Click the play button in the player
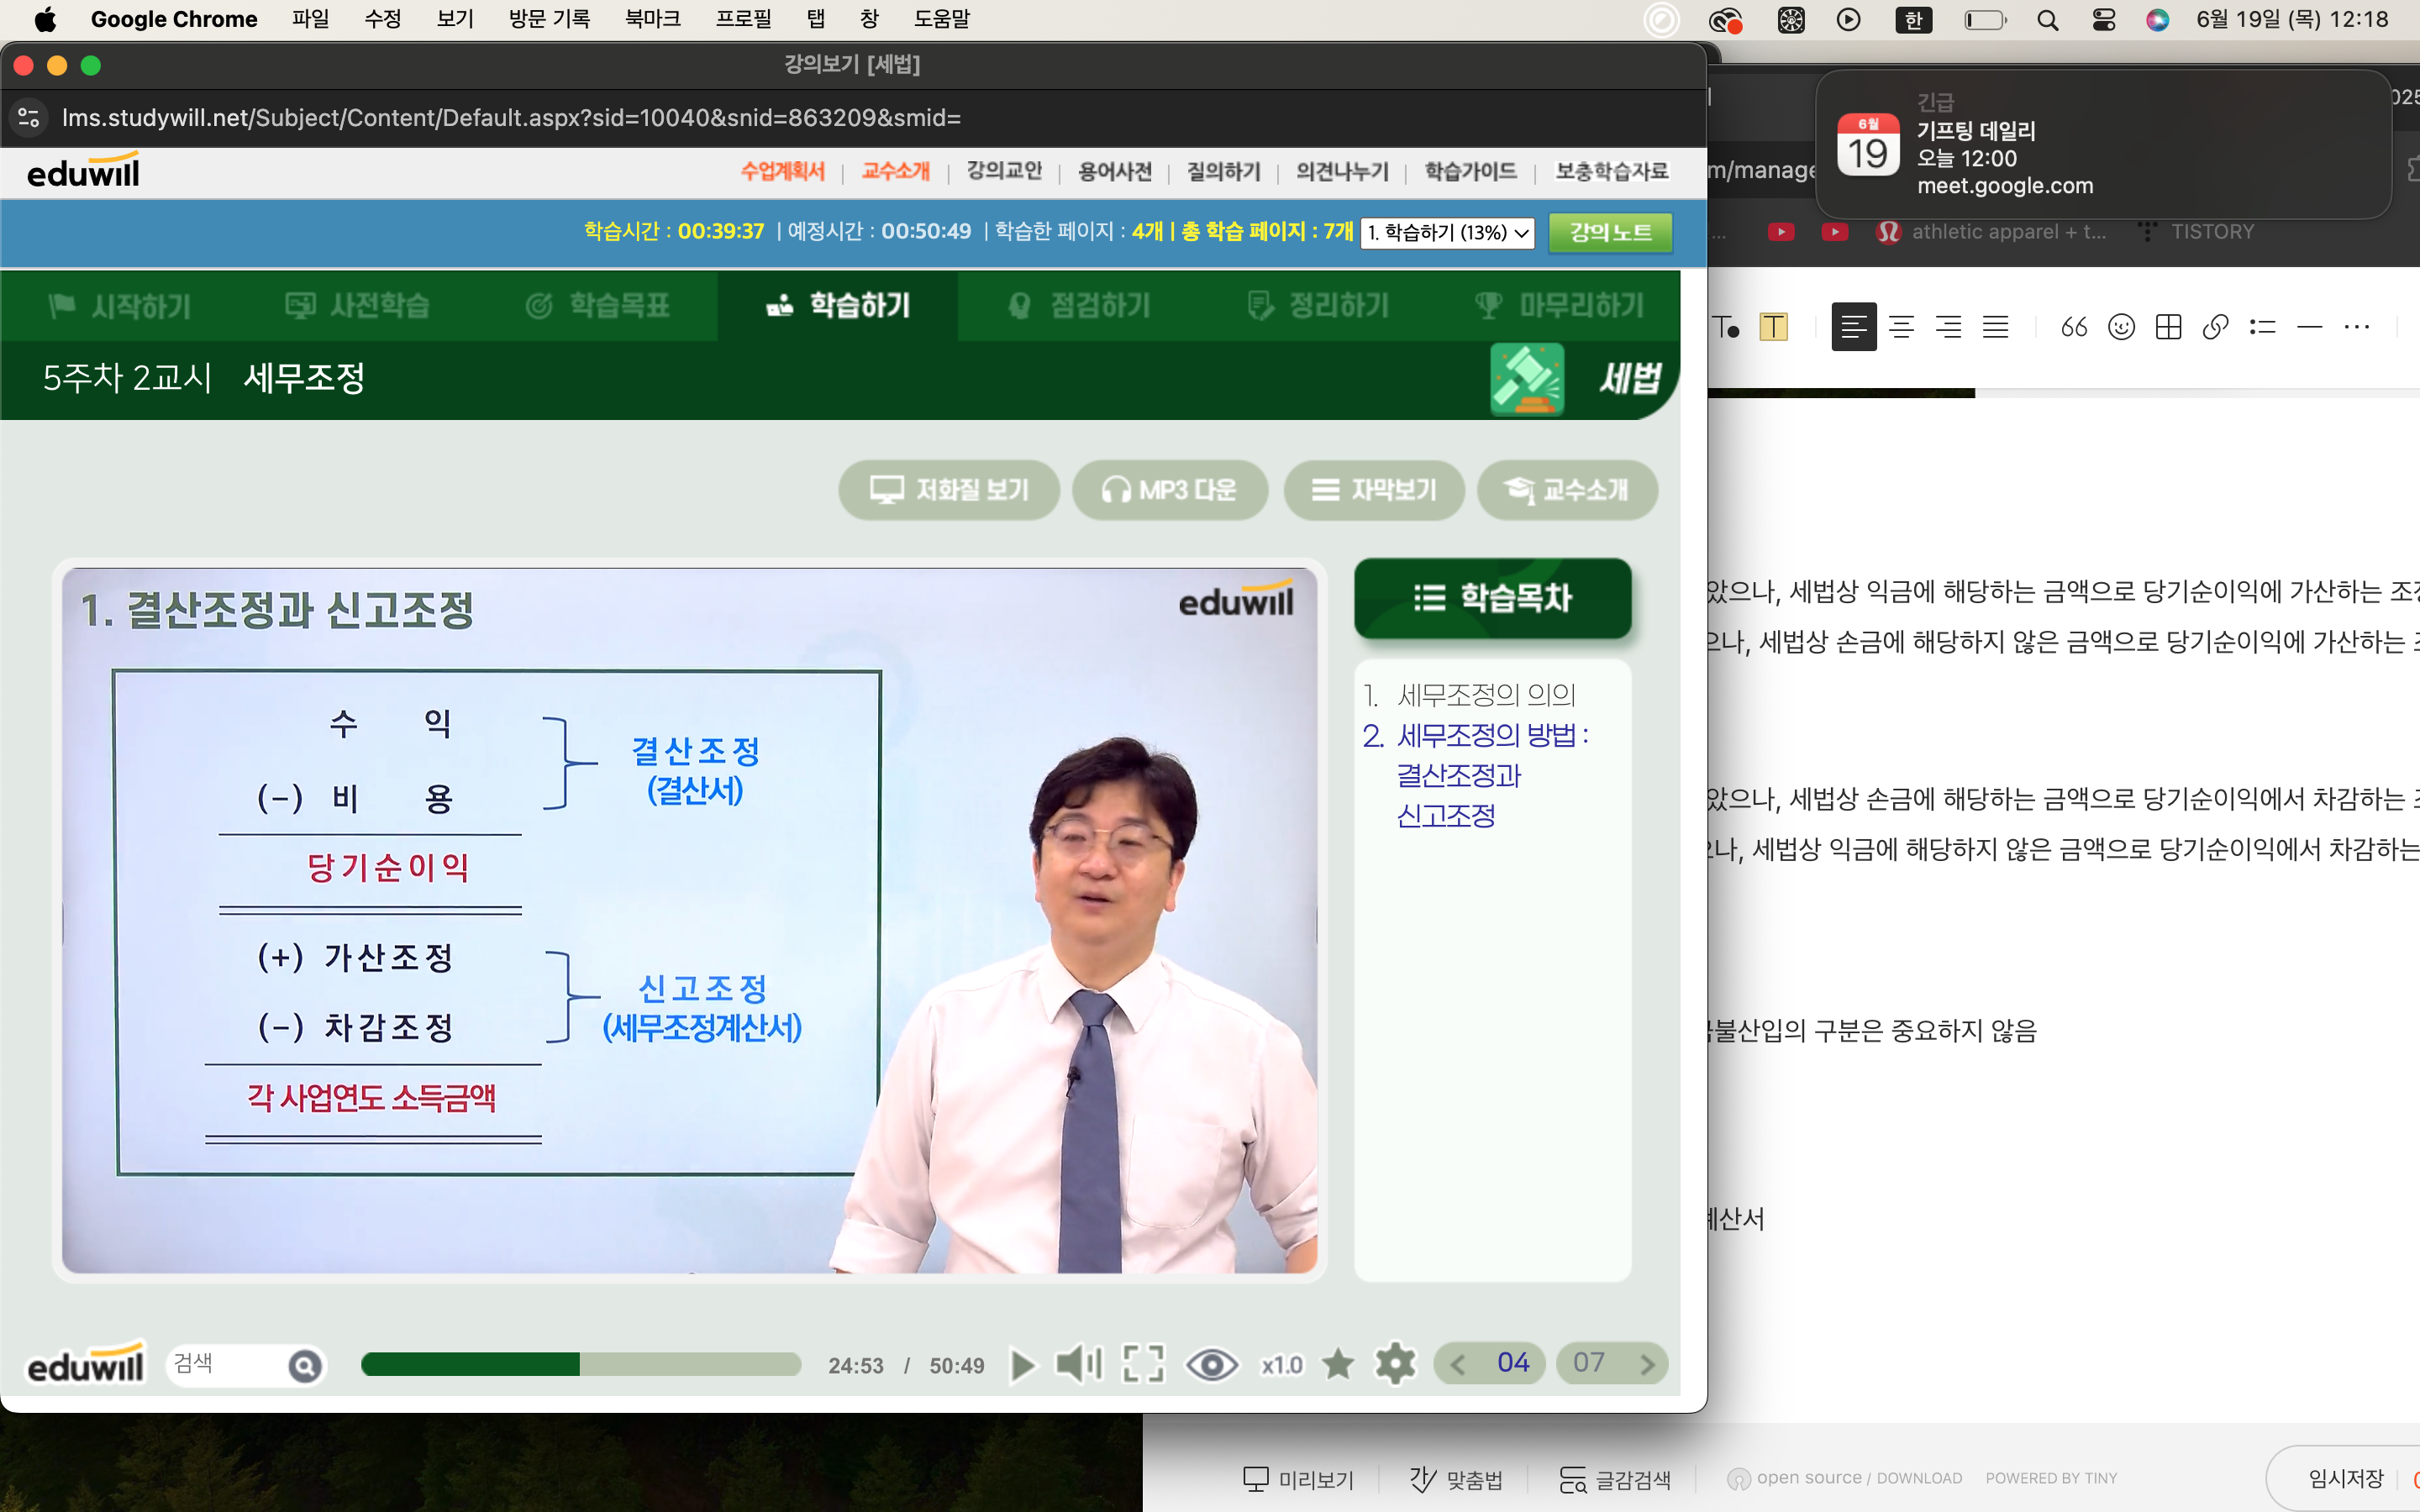Screen dimensions: 2420x1512 tap(1022, 1365)
